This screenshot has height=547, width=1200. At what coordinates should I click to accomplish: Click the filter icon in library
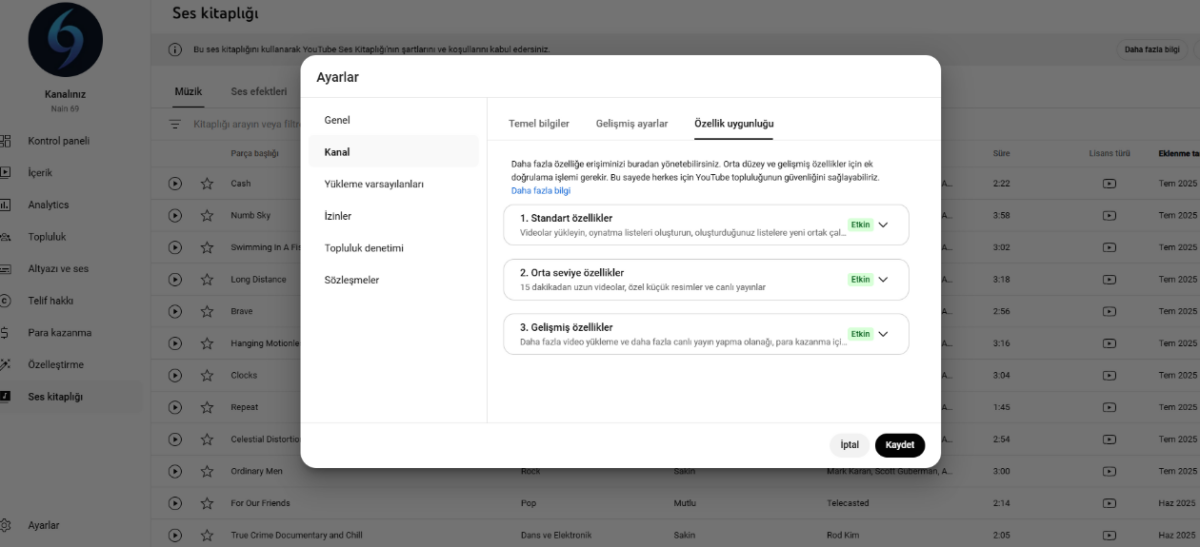click(175, 124)
